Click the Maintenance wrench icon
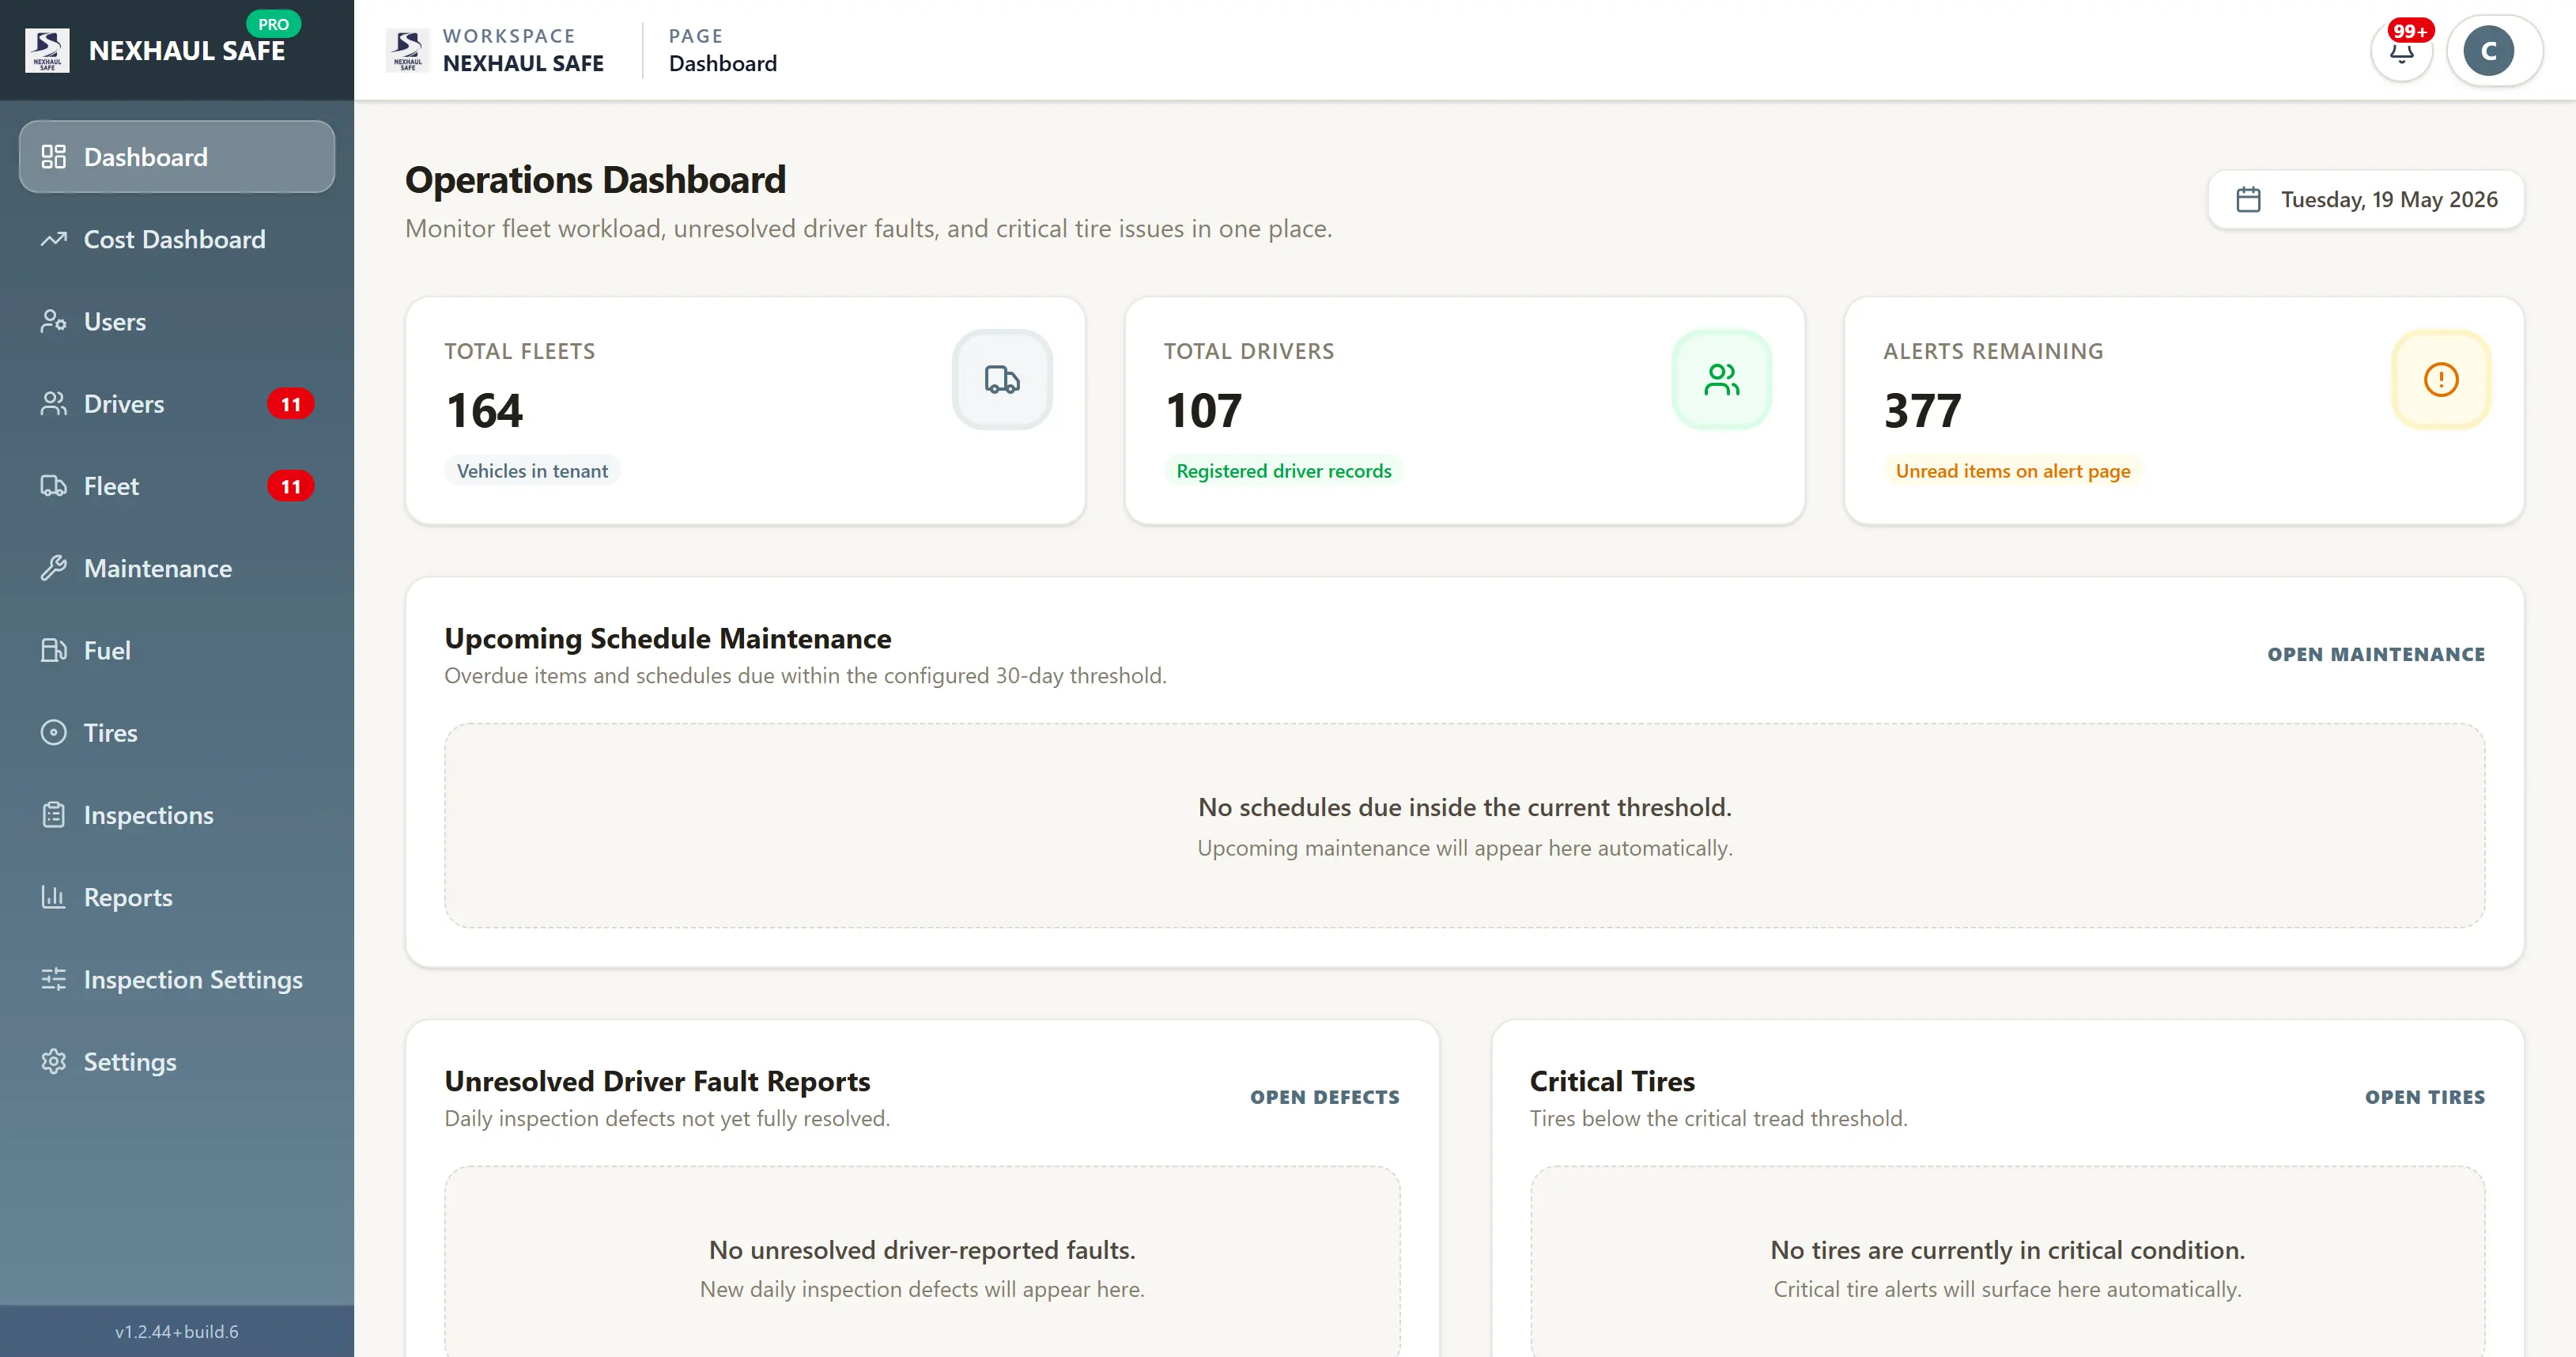Image resolution: width=2576 pixels, height=1357 pixels. tap(53, 568)
